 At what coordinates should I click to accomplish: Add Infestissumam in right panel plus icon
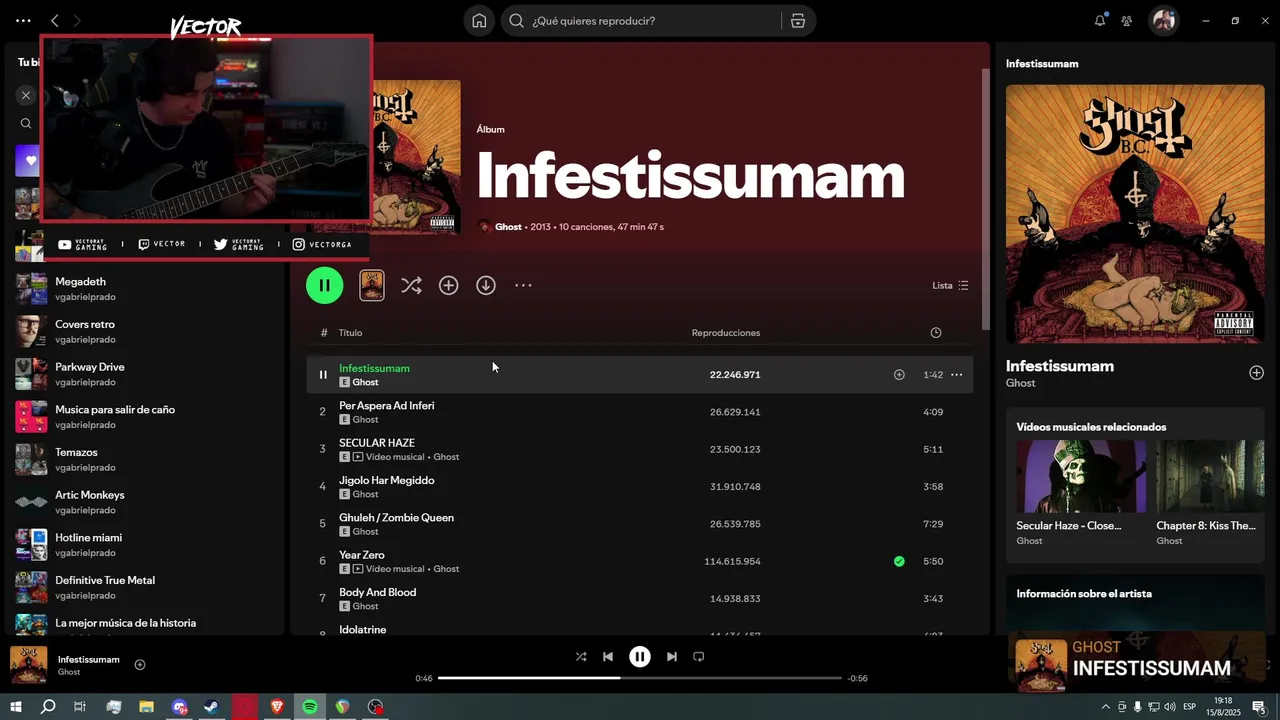coord(1256,373)
